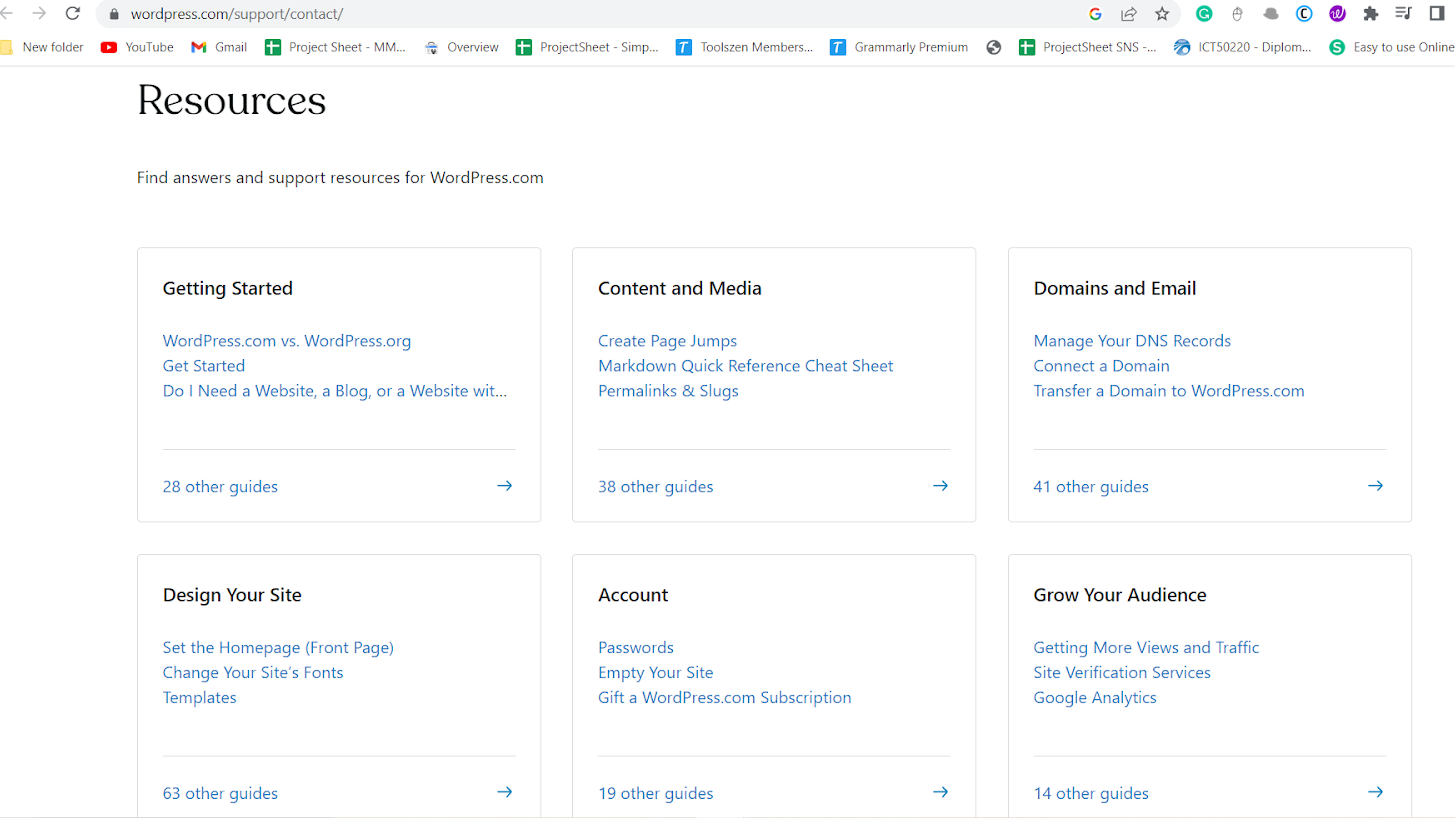1455x818 pixels.
Task: Open the Google Analytics guide link
Action: point(1095,698)
